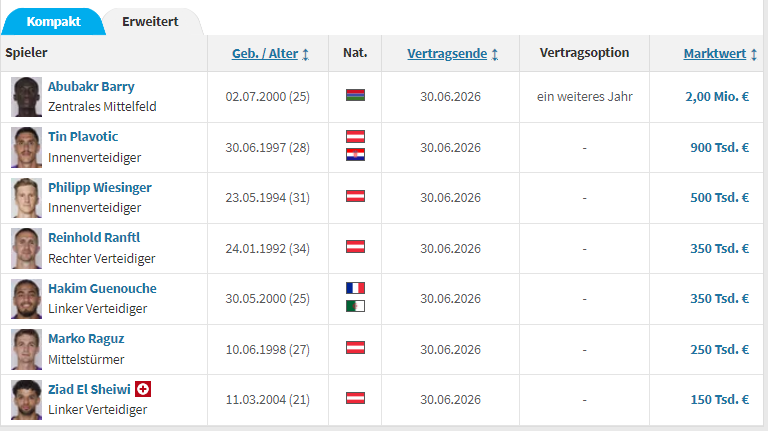Click Tin Plavotic's portrait thumbnail
The width and height of the screenshot is (768, 431).
[26, 147]
